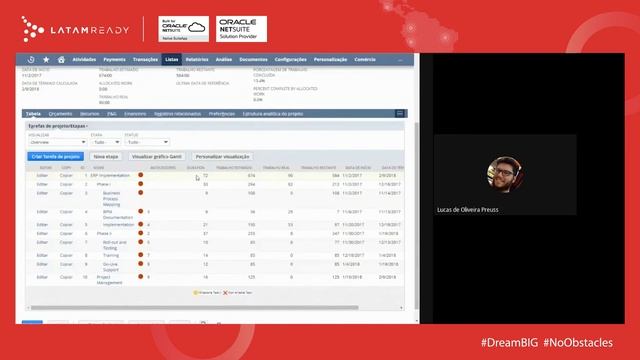Image resolution: width=640 pixels, height=360 pixels.
Task: Click the orange dot for Go-Live Support
Action: click(140, 264)
